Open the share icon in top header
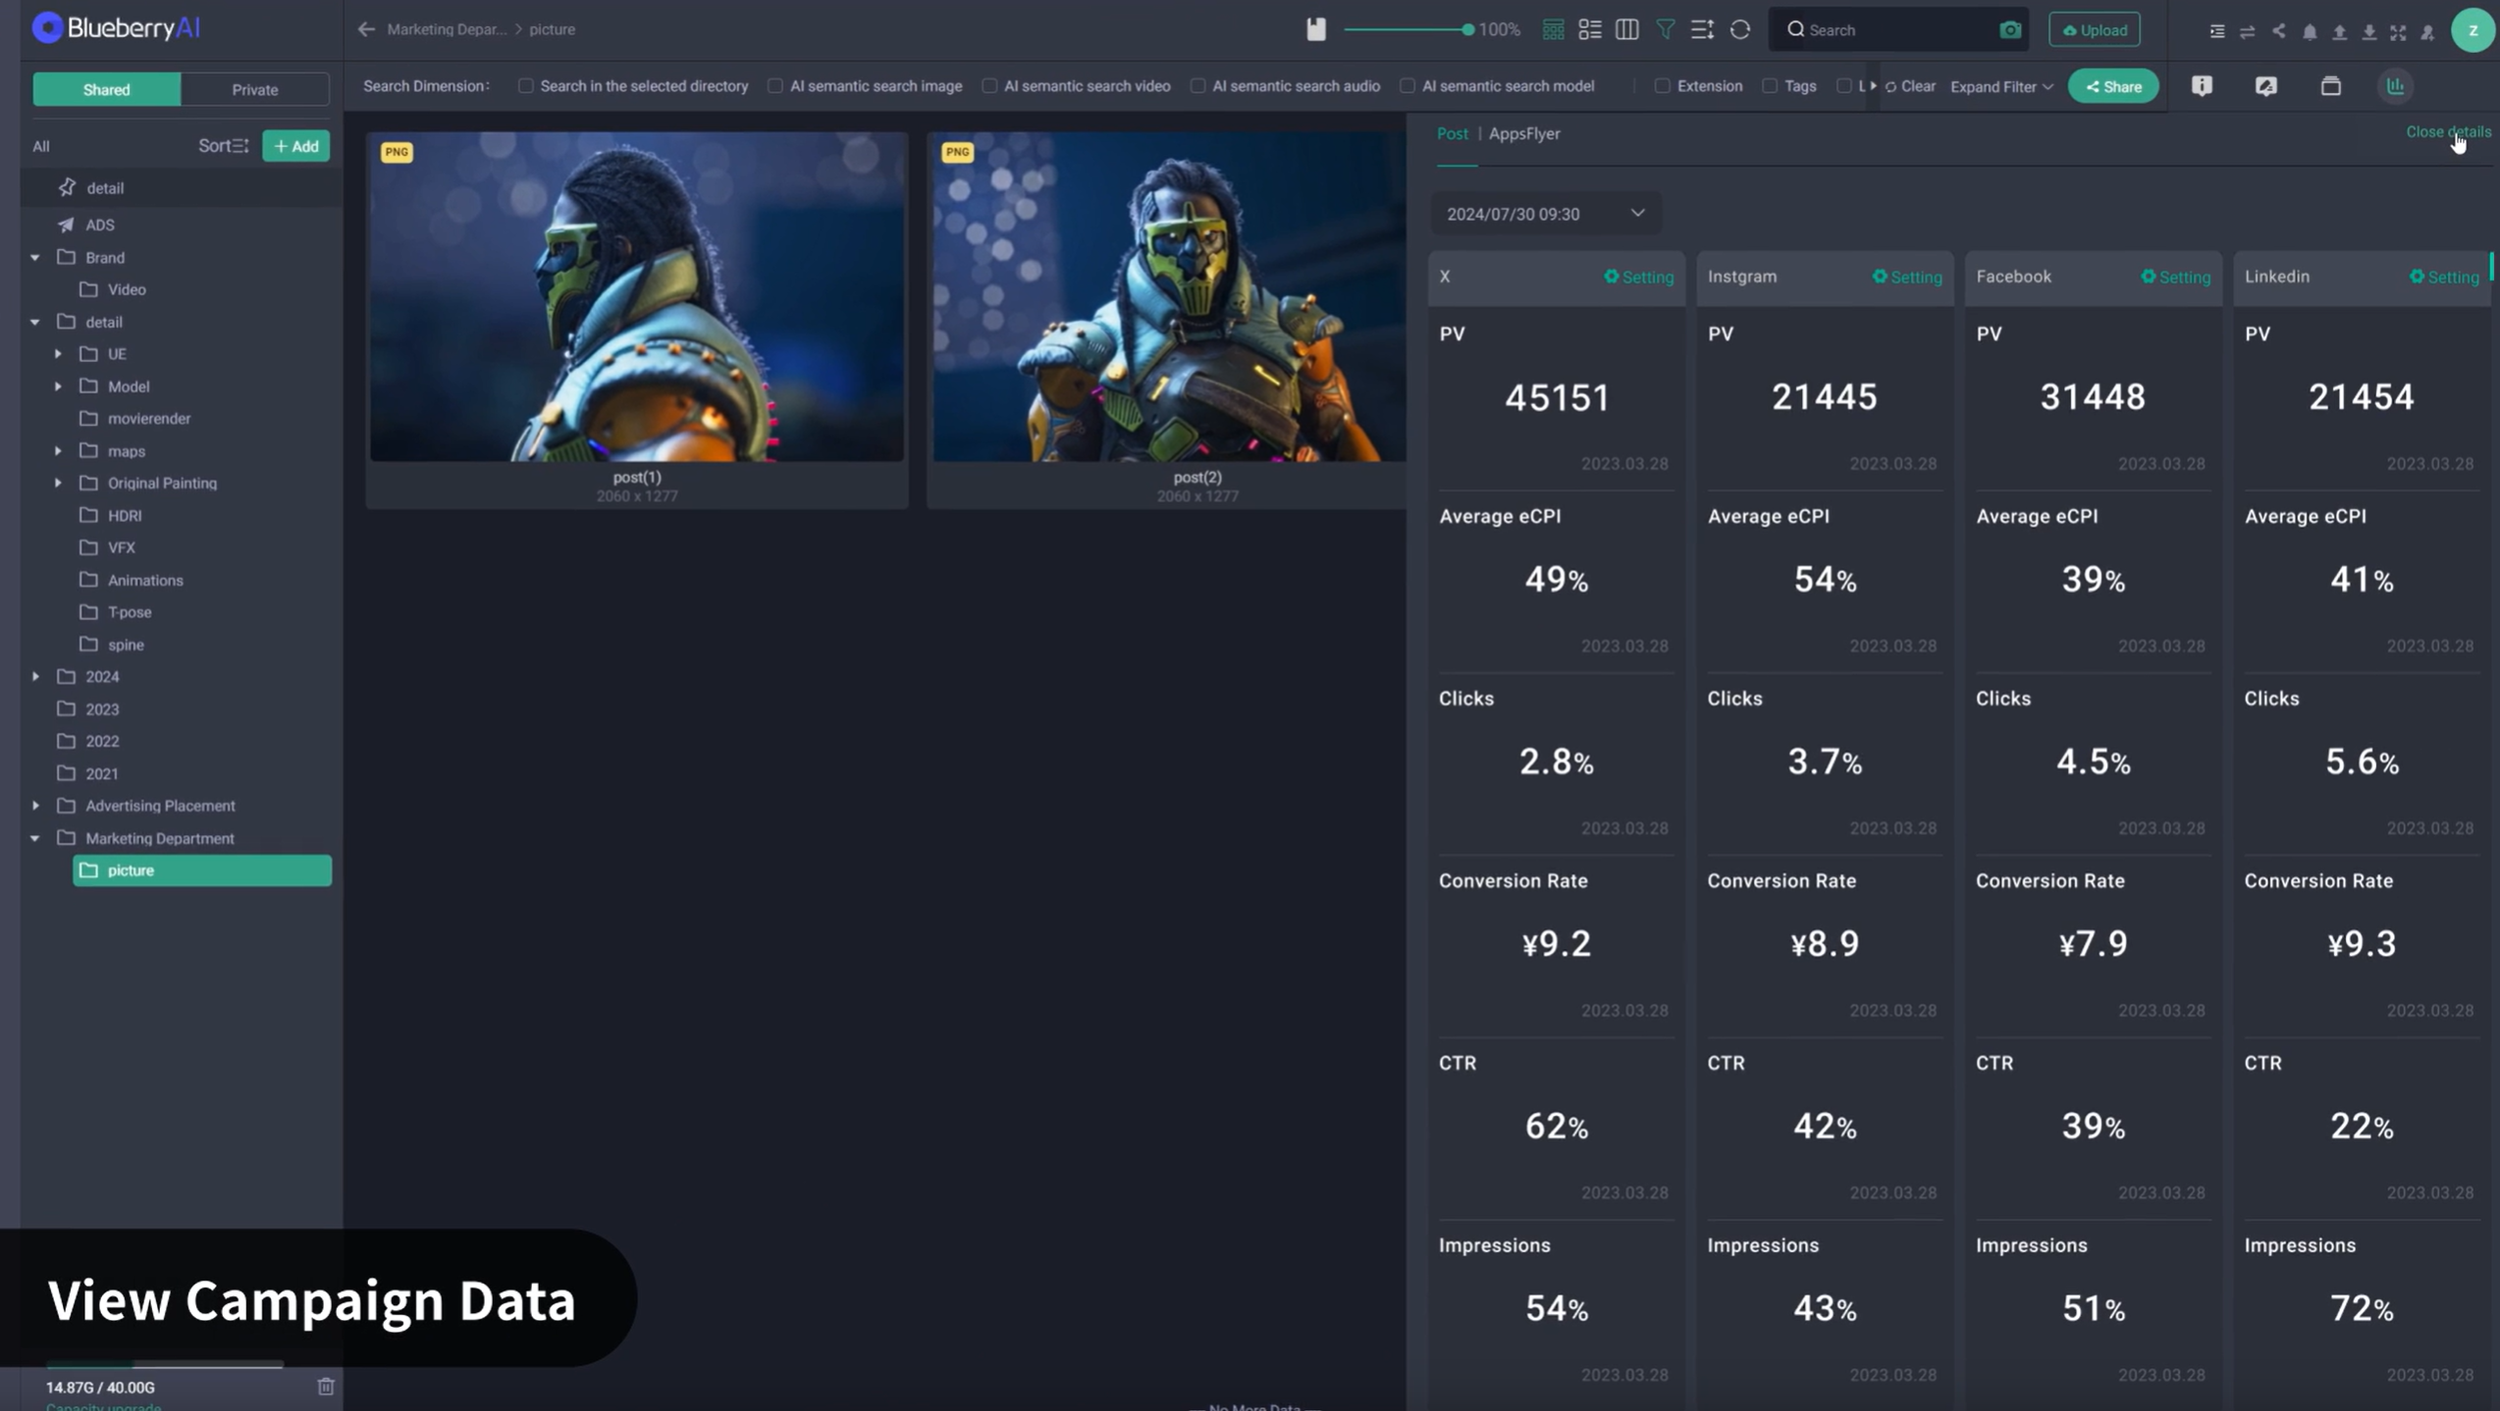This screenshot has width=2500, height=1411. [2278, 31]
